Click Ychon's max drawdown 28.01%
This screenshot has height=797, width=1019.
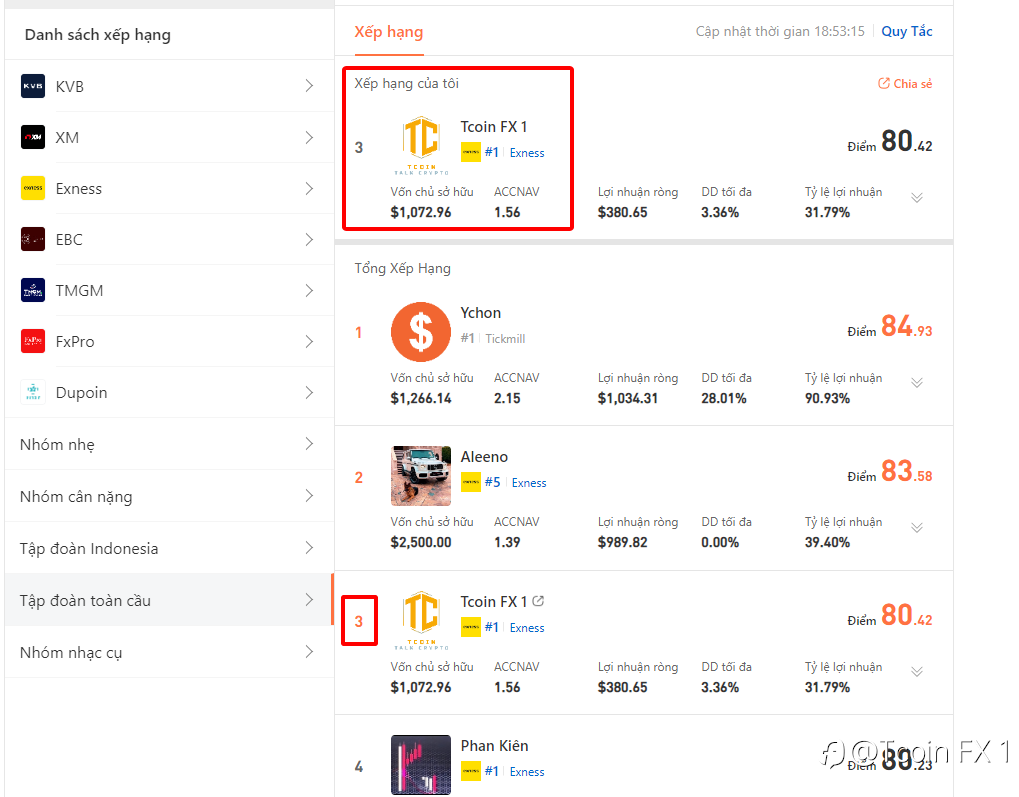(724, 398)
